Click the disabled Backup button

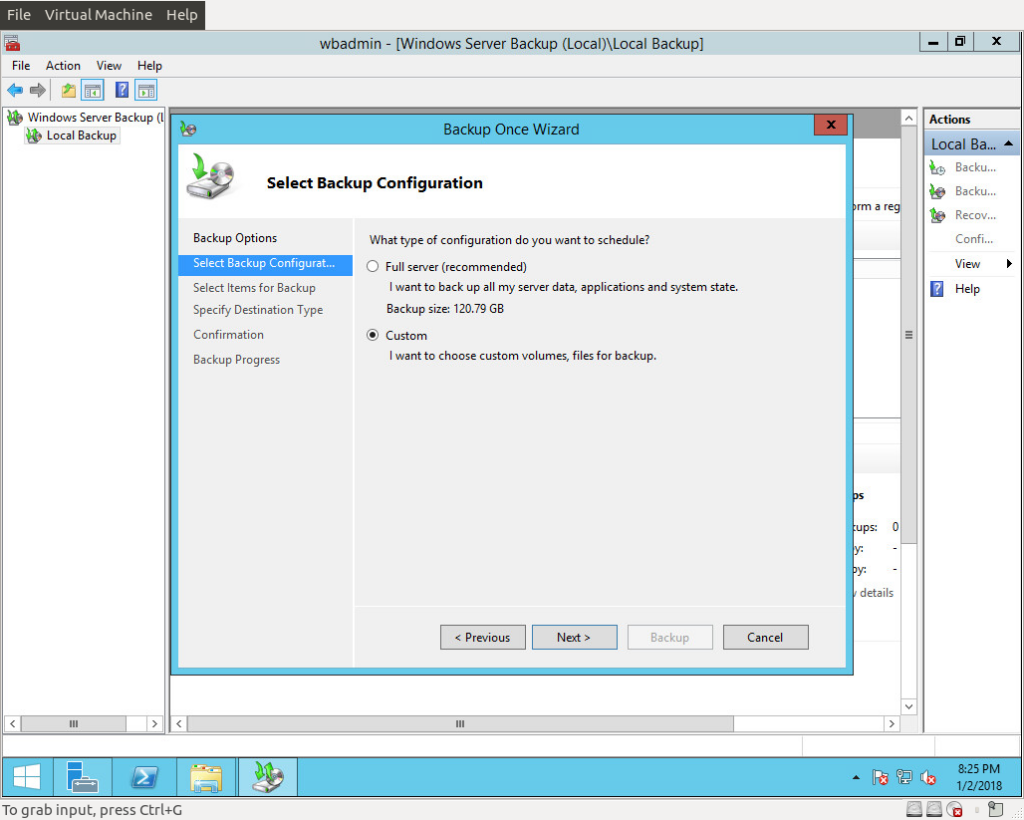[x=670, y=637]
